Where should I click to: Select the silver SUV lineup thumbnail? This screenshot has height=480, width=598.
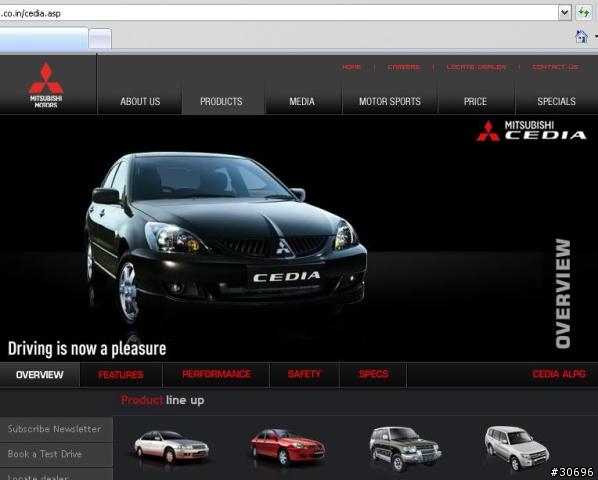point(517,448)
